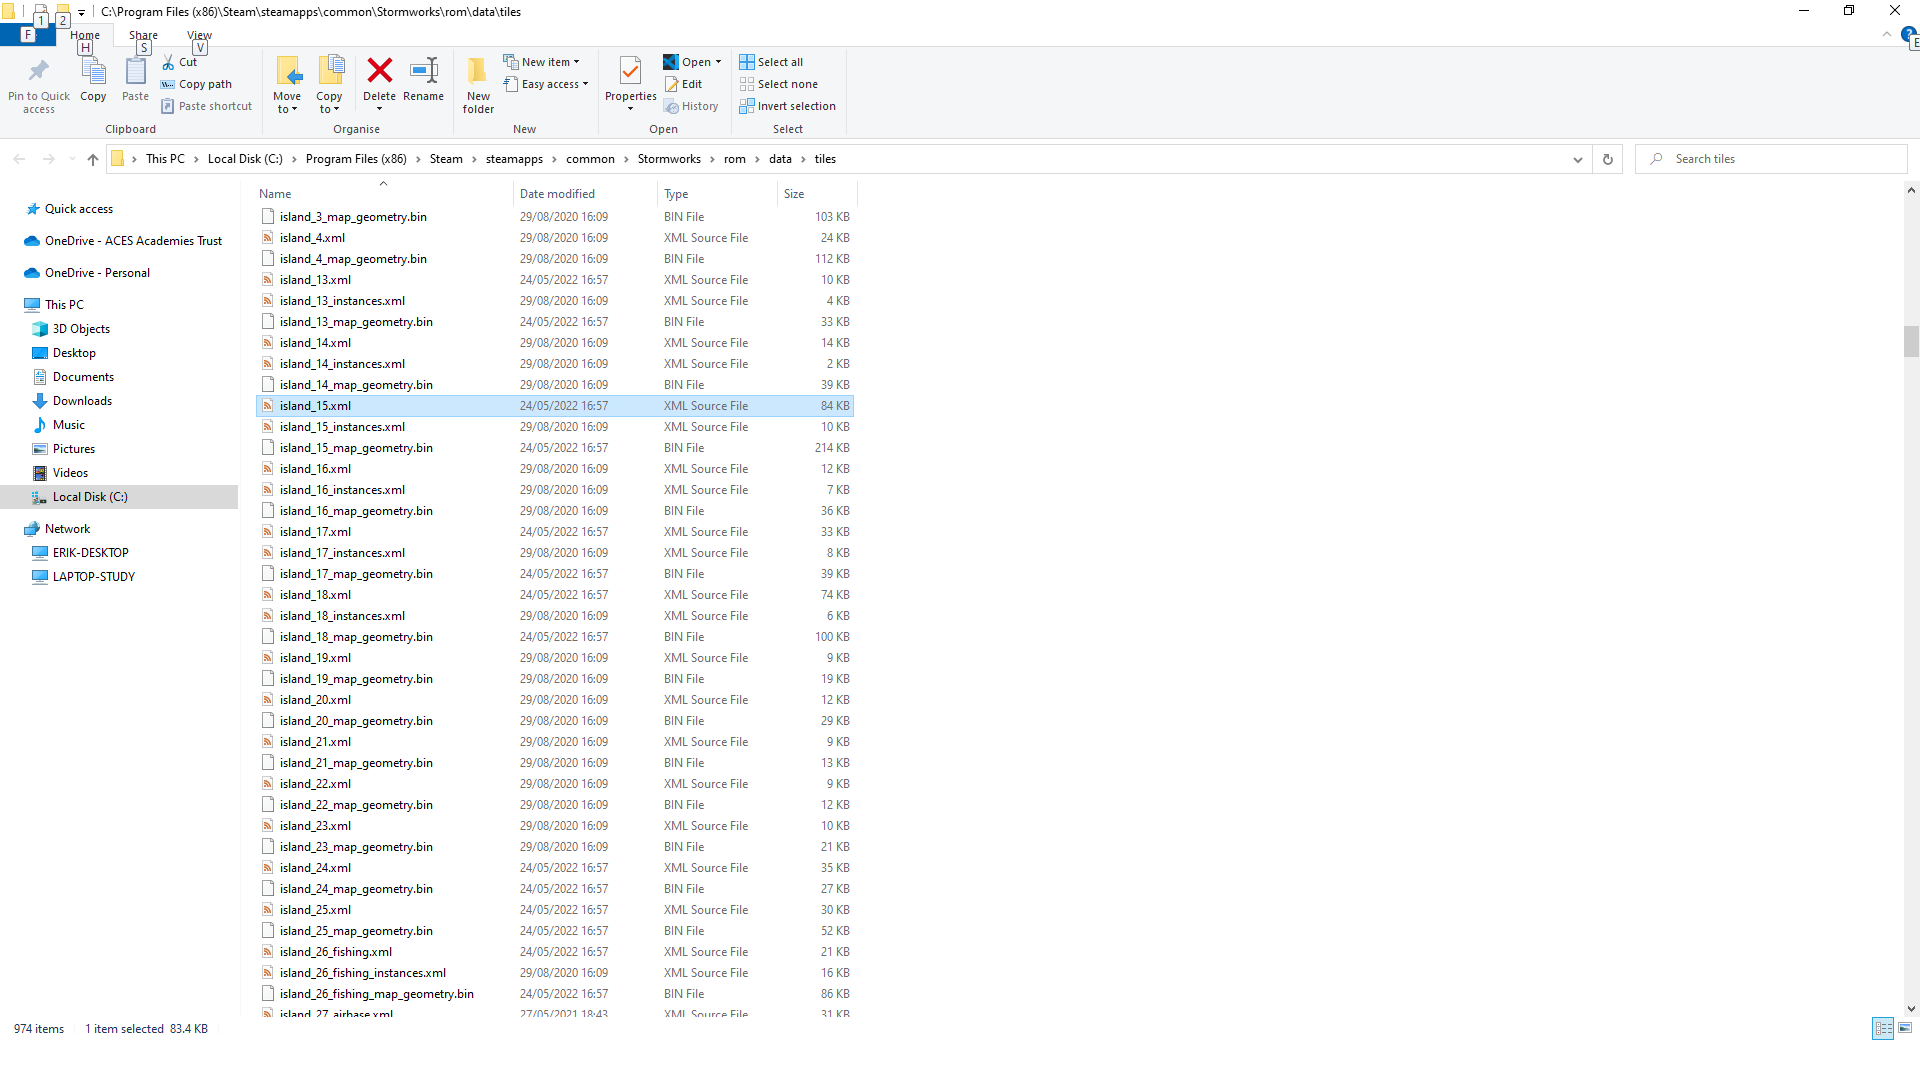Click the Pin to Quick access icon
The height and width of the screenshot is (1080, 1920).
click(39, 71)
